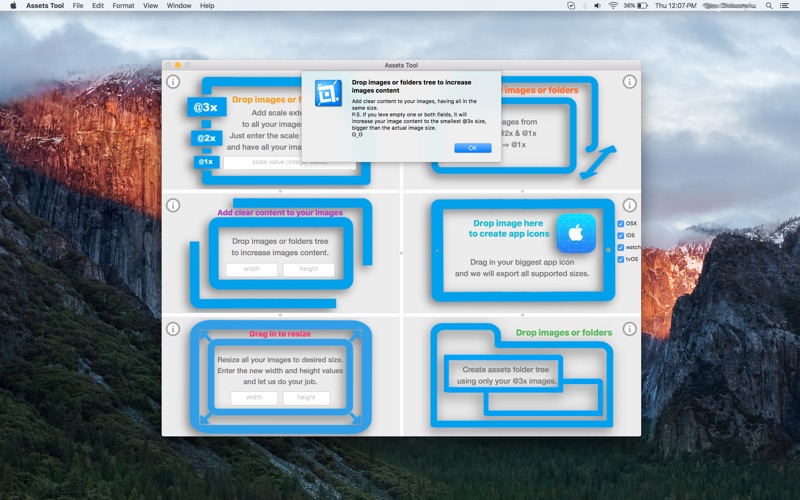Click the scale value input field
The height and width of the screenshot is (500, 800).
(289, 163)
